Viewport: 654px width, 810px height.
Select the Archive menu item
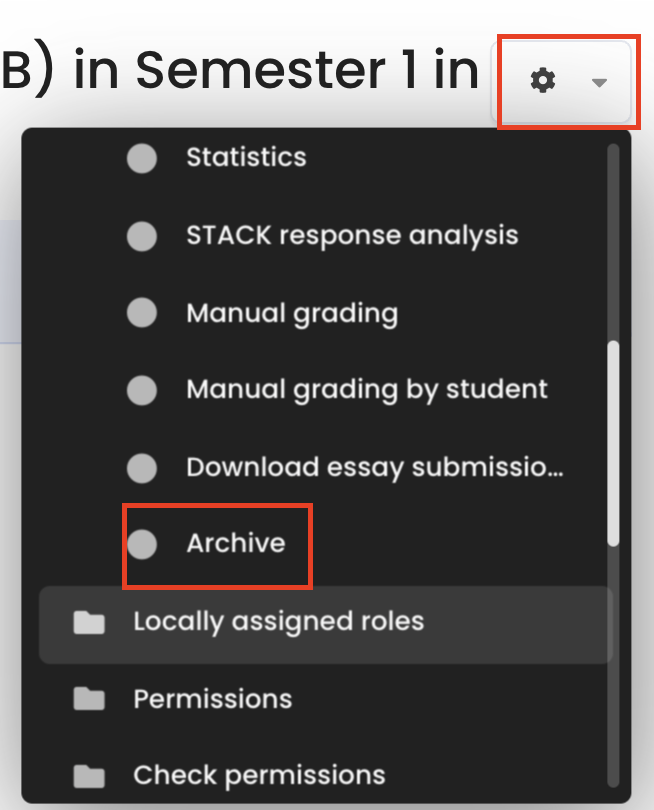coord(236,544)
